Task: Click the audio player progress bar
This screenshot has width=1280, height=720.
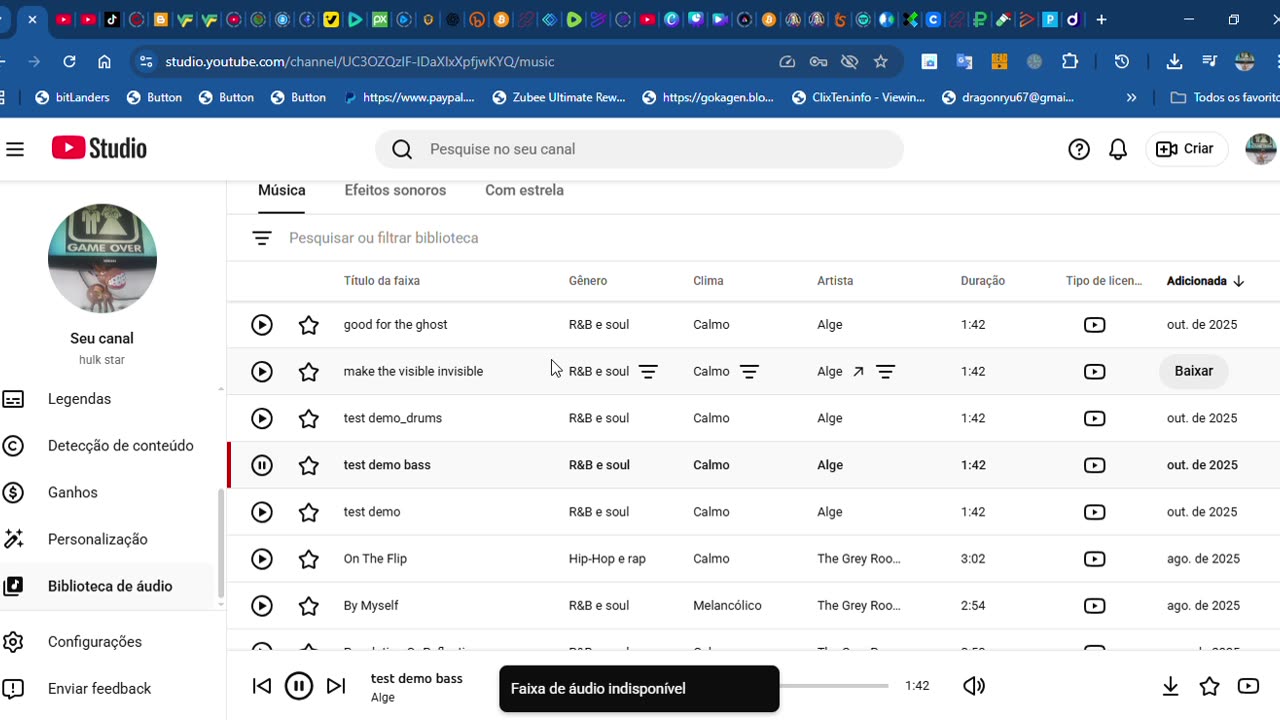Action: point(834,686)
